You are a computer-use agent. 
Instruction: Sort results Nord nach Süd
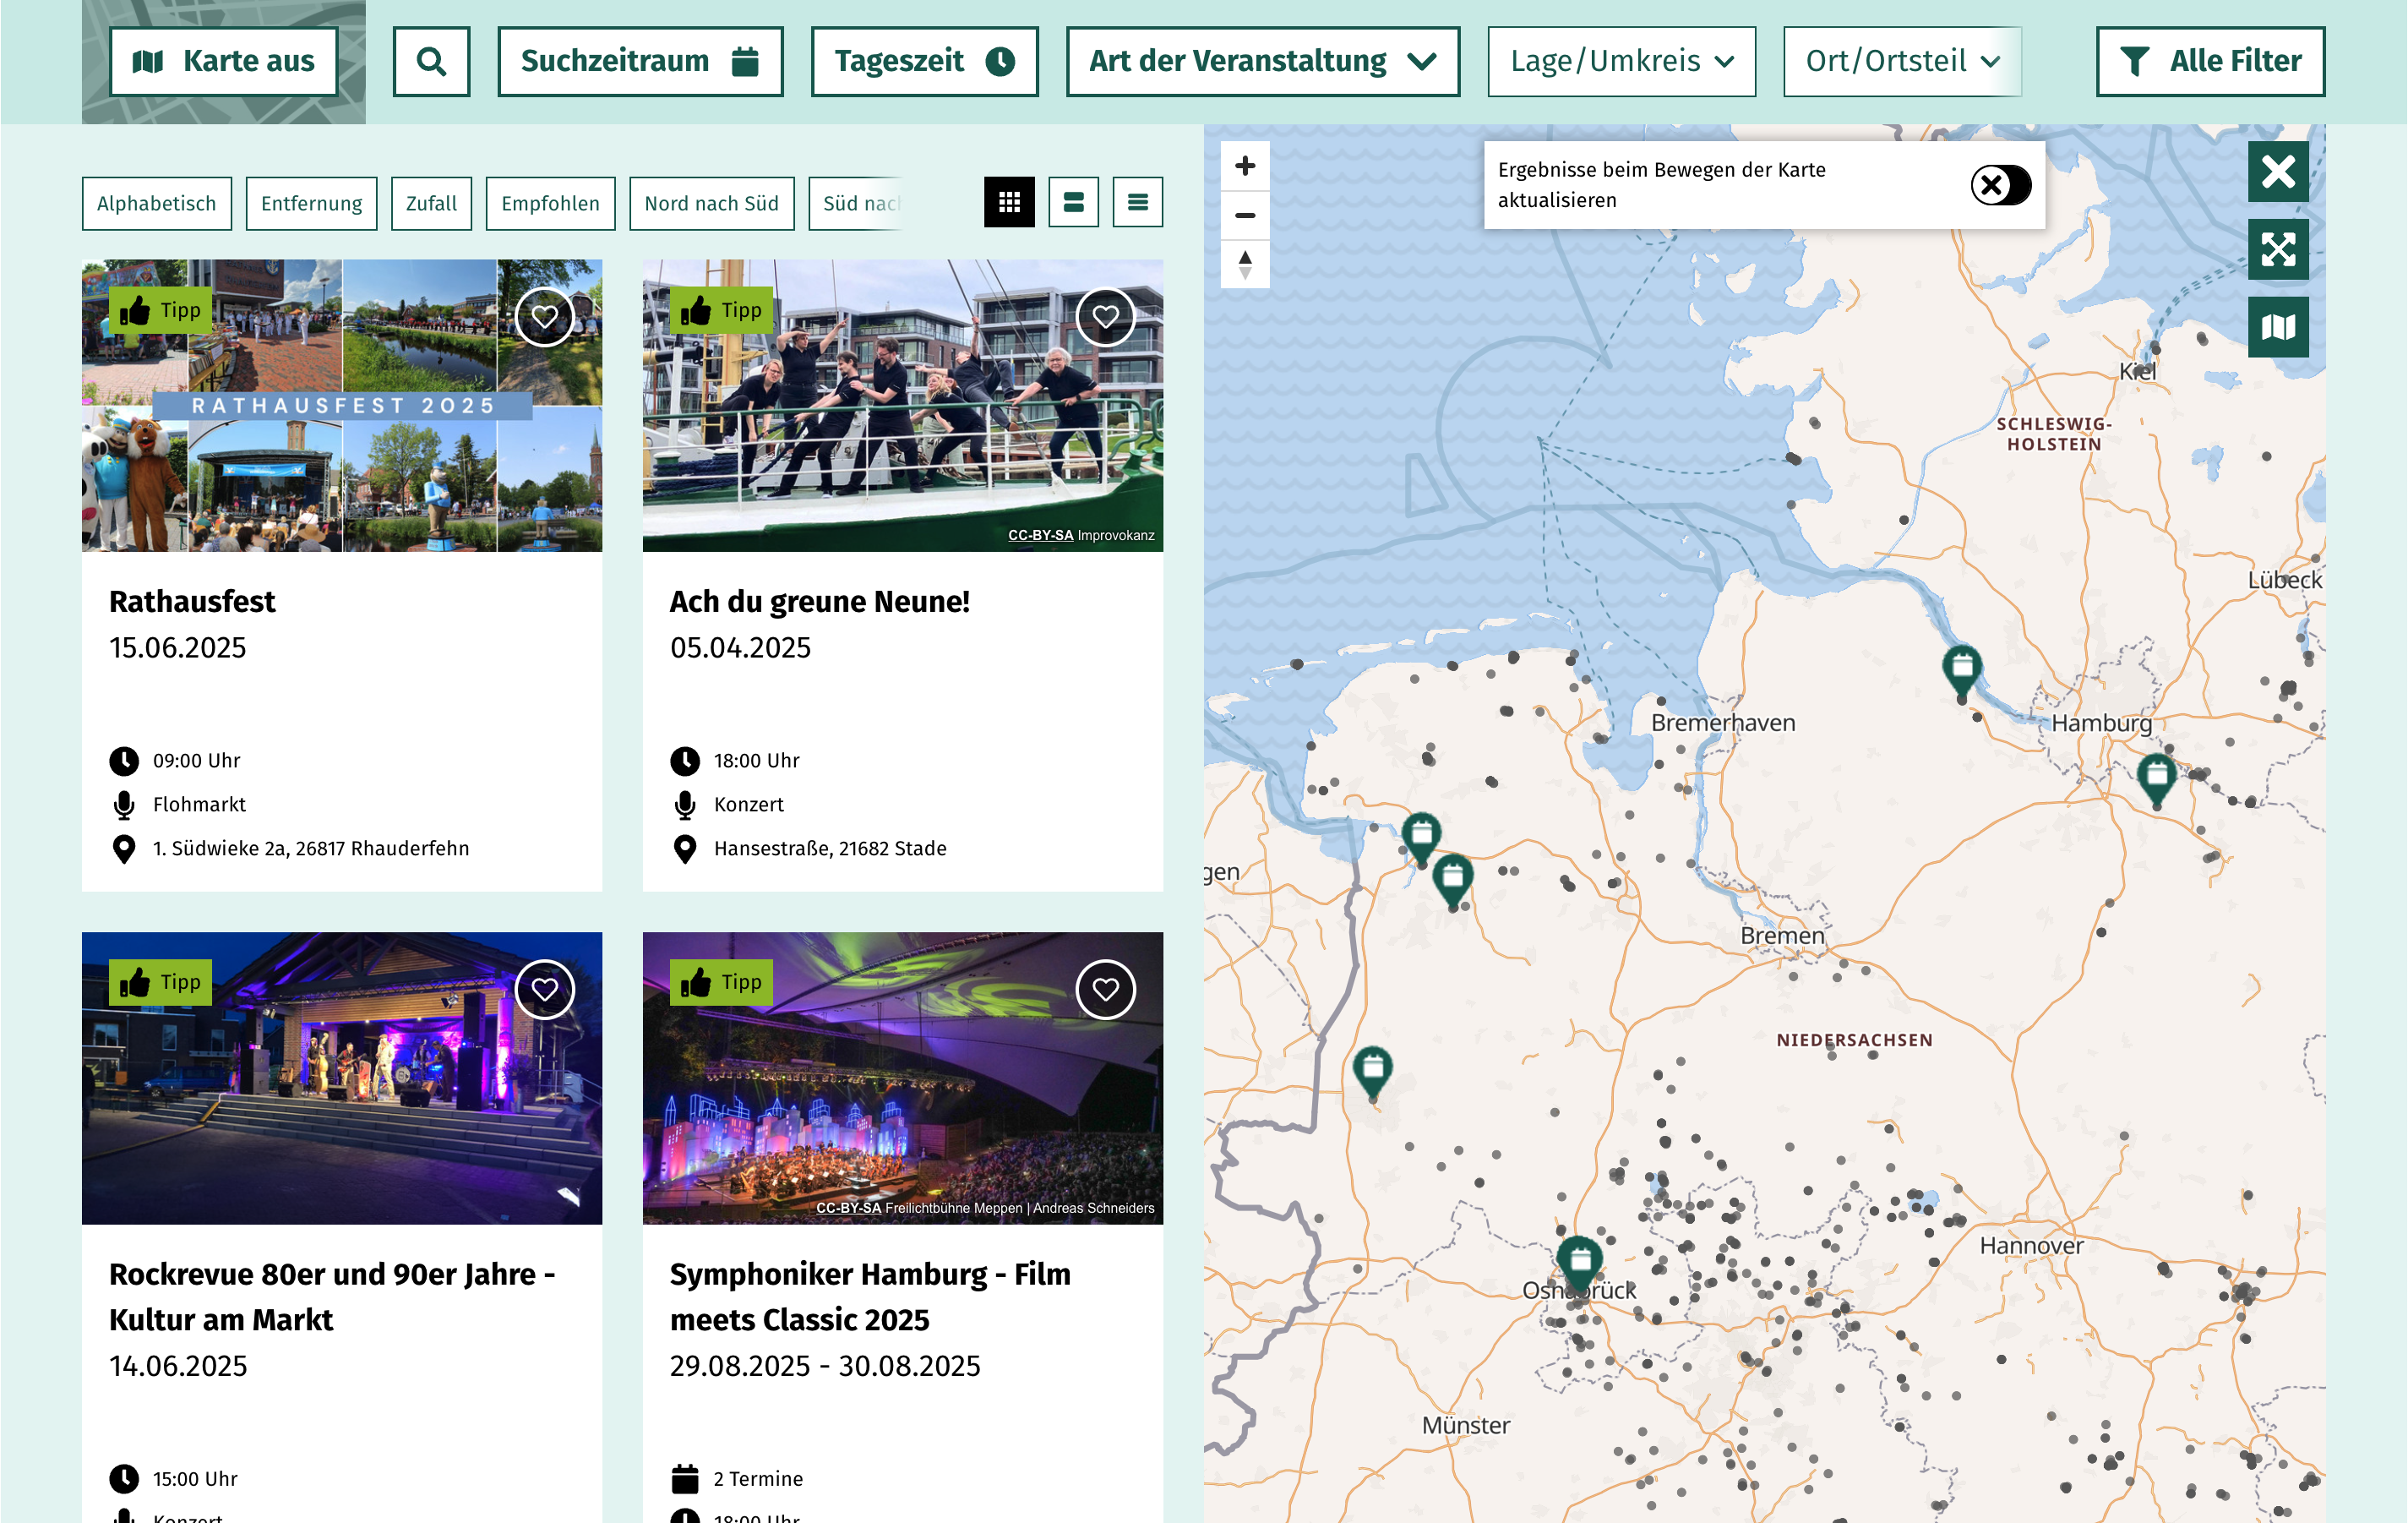pos(711,203)
